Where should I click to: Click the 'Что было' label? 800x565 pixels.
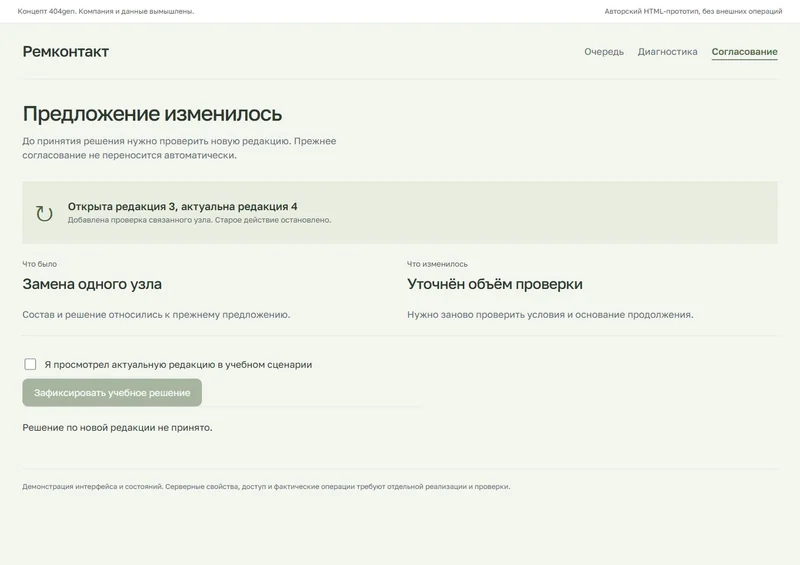[x=40, y=264]
